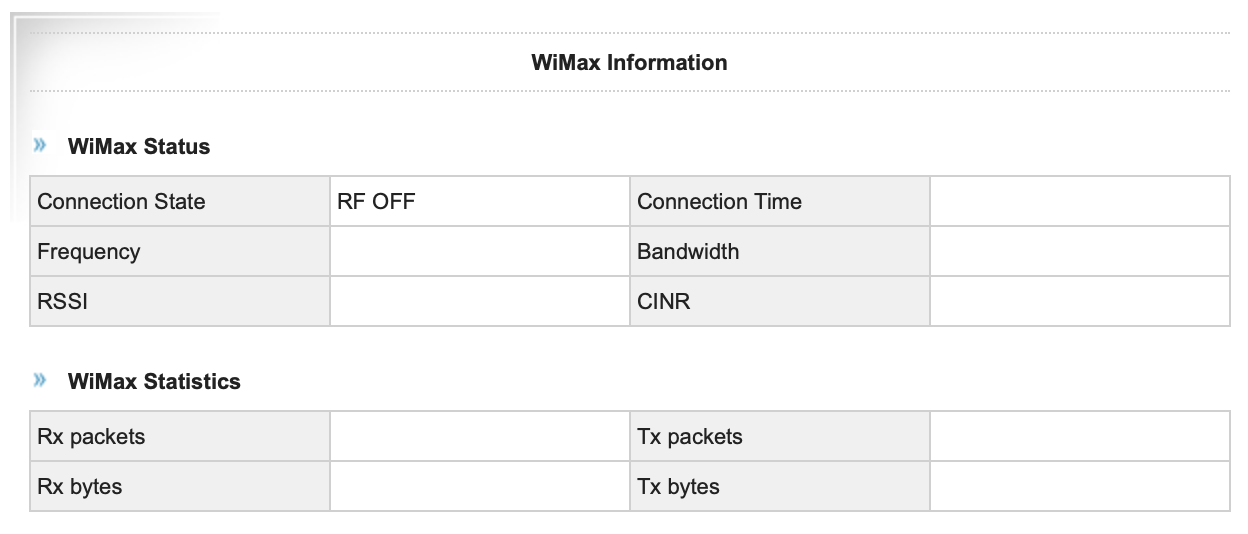Click the chevron icon beside WiMax Status
1248x534 pixels.
pyautogui.click(x=40, y=146)
